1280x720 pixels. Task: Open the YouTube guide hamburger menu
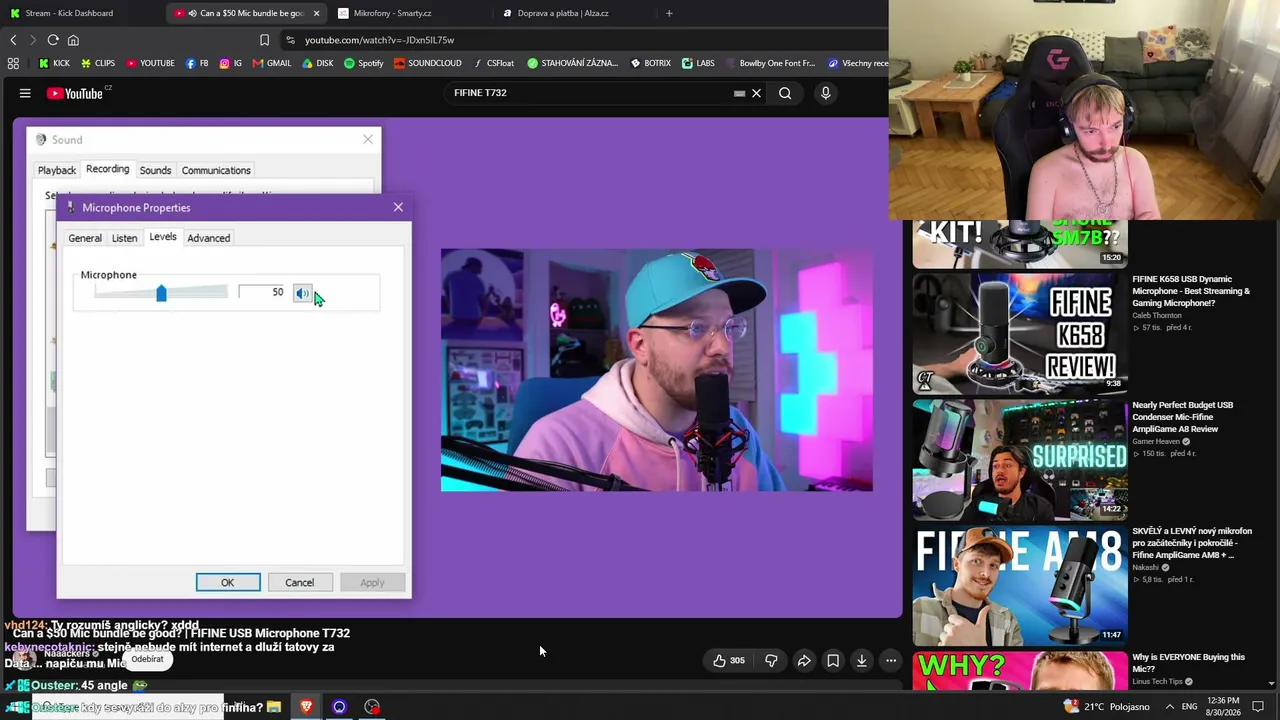point(25,93)
